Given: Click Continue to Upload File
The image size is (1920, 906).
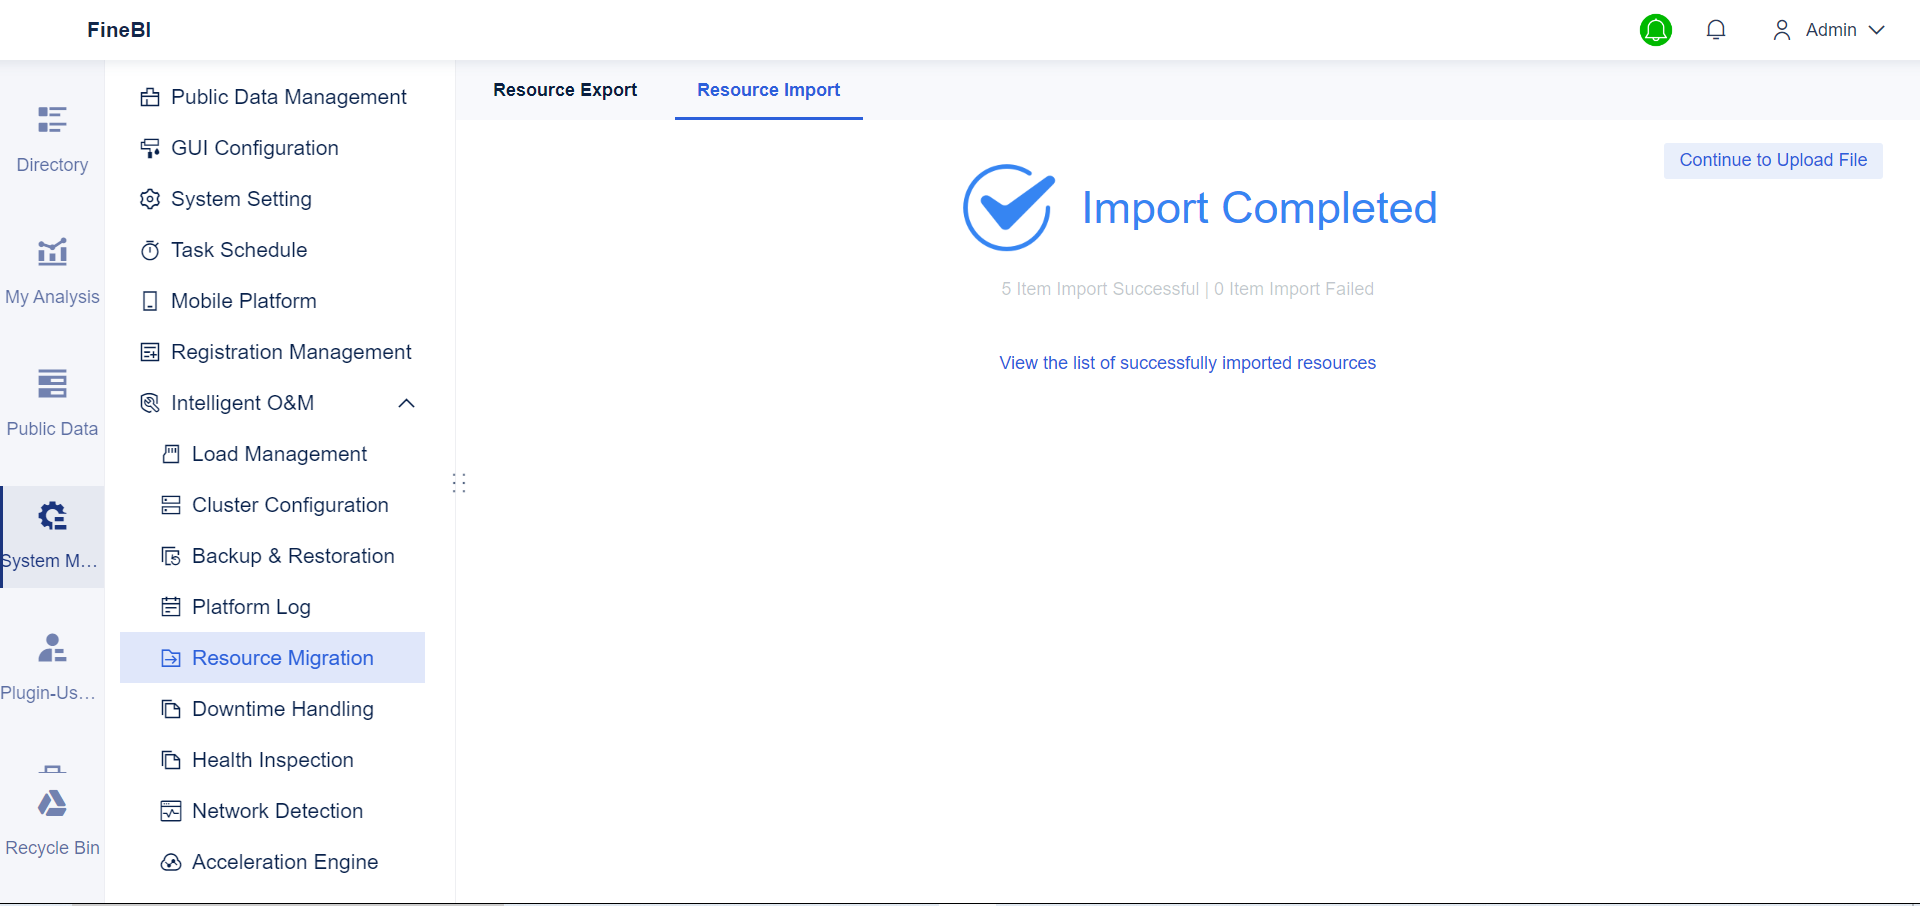Looking at the screenshot, I should pos(1772,160).
